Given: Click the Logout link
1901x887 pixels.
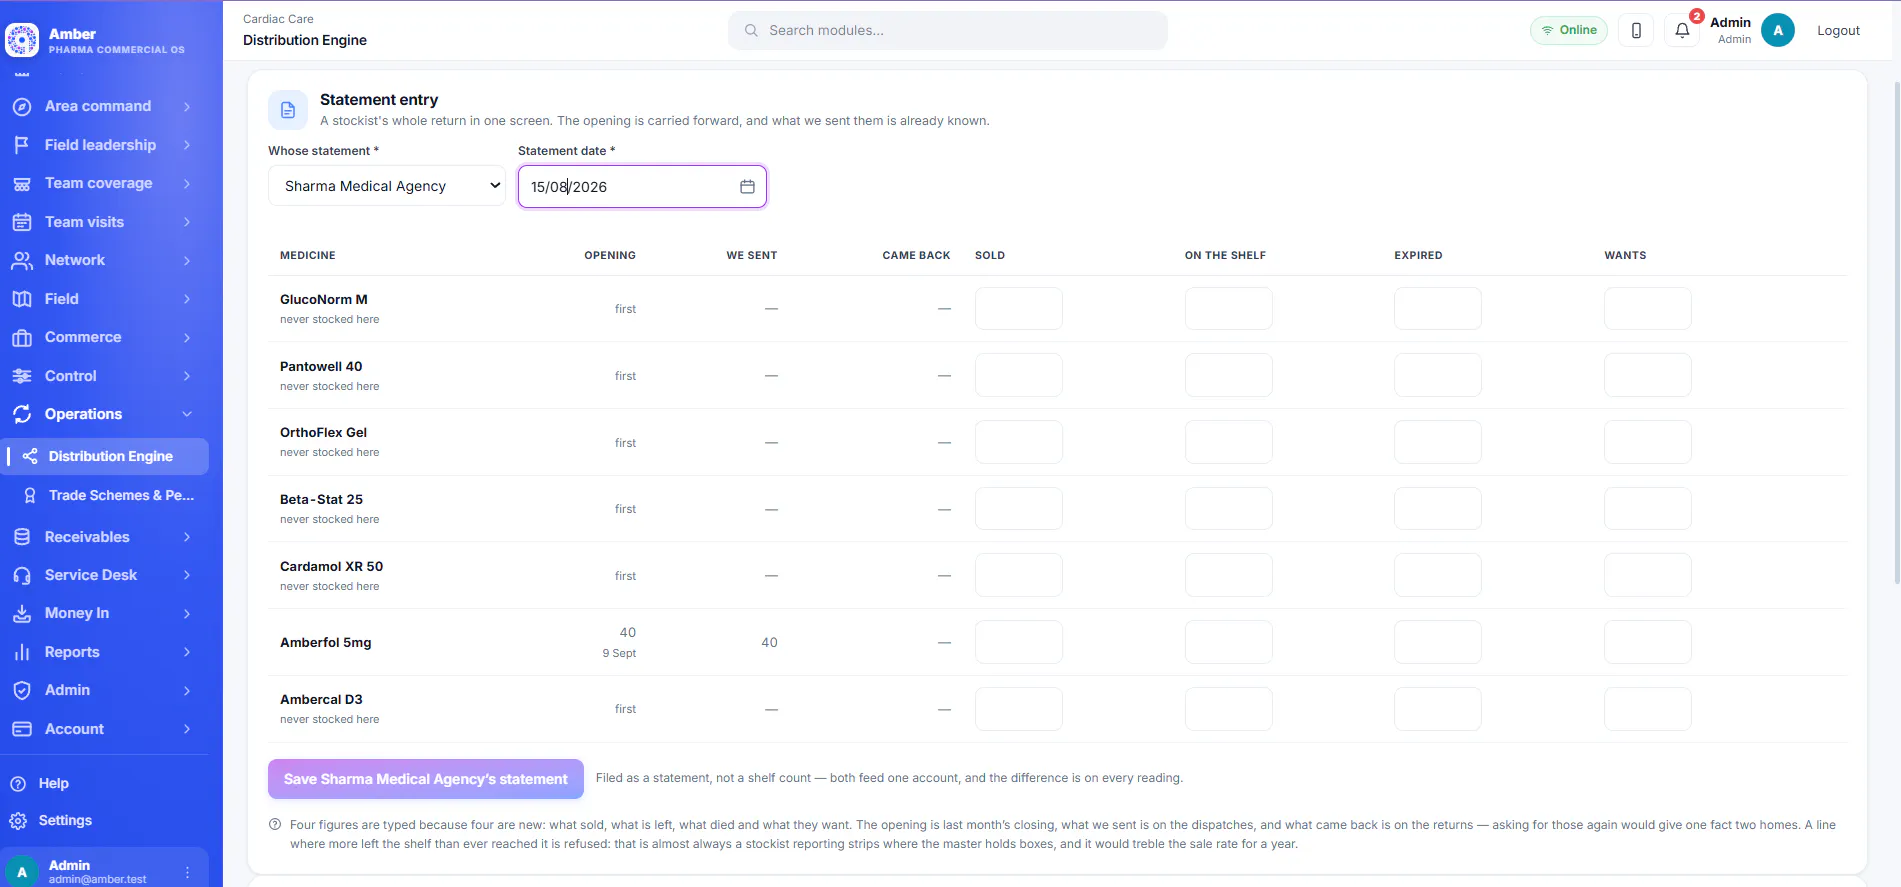Looking at the screenshot, I should pyautogui.click(x=1838, y=30).
